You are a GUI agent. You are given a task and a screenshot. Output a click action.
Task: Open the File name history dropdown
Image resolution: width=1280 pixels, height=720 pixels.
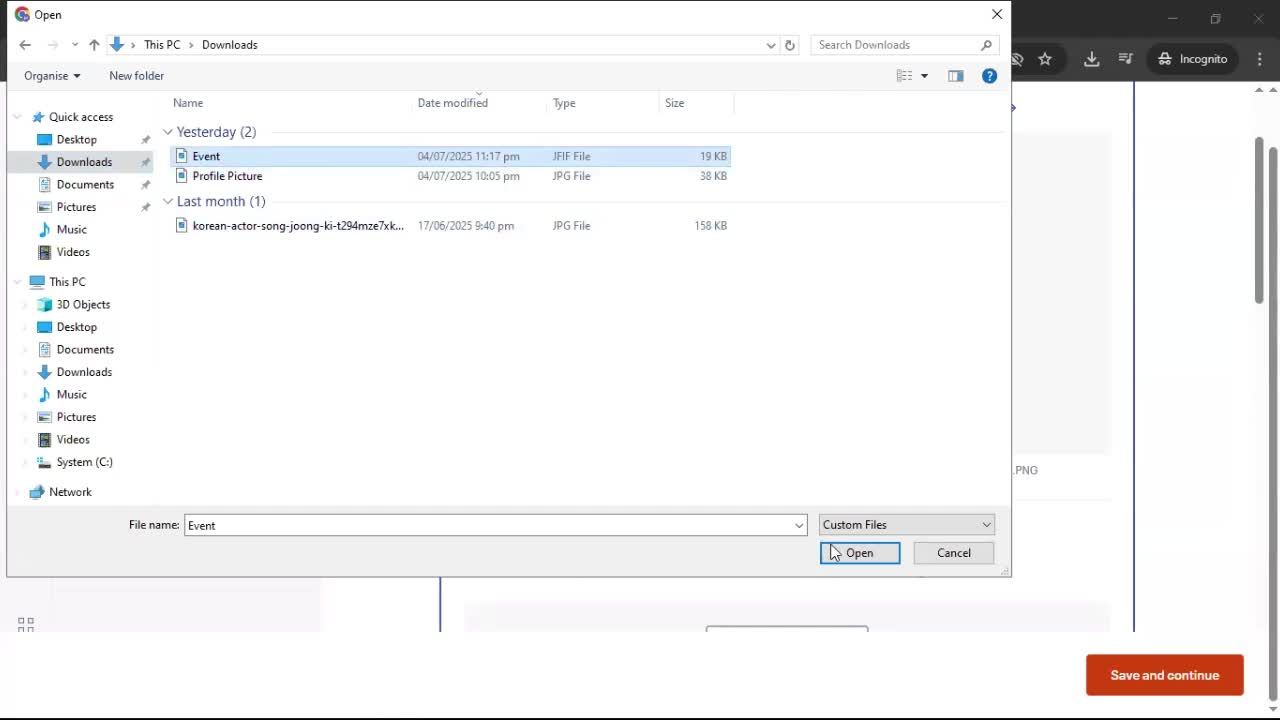point(799,525)
